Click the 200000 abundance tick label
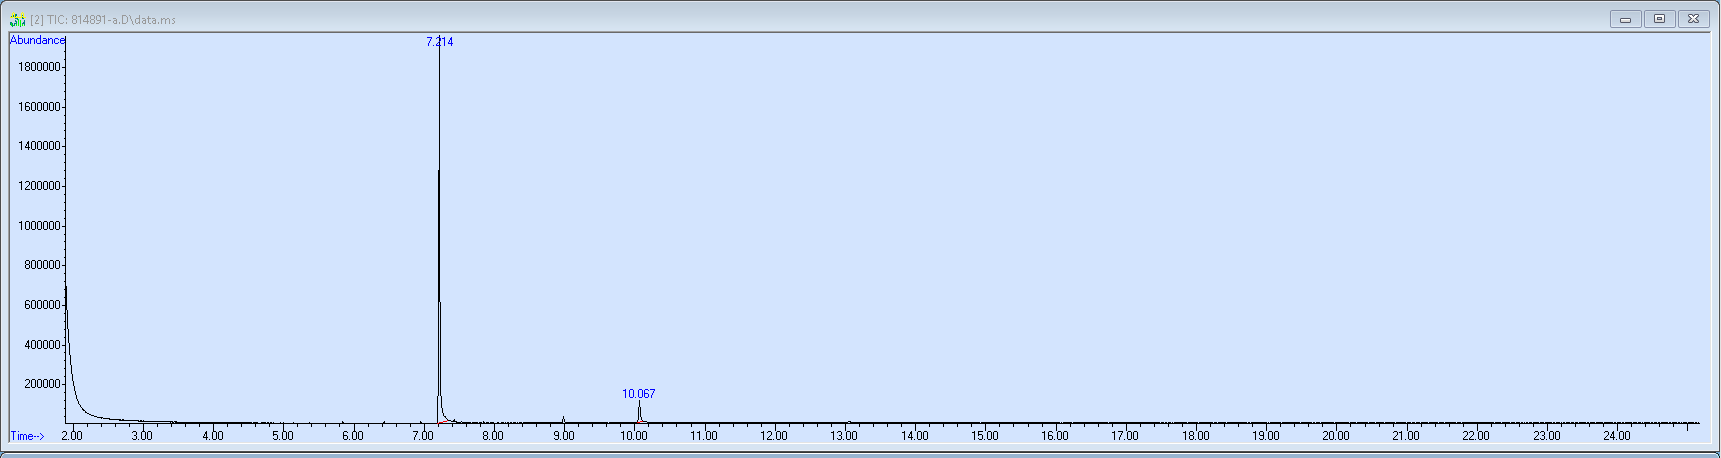 click(42, 384)
